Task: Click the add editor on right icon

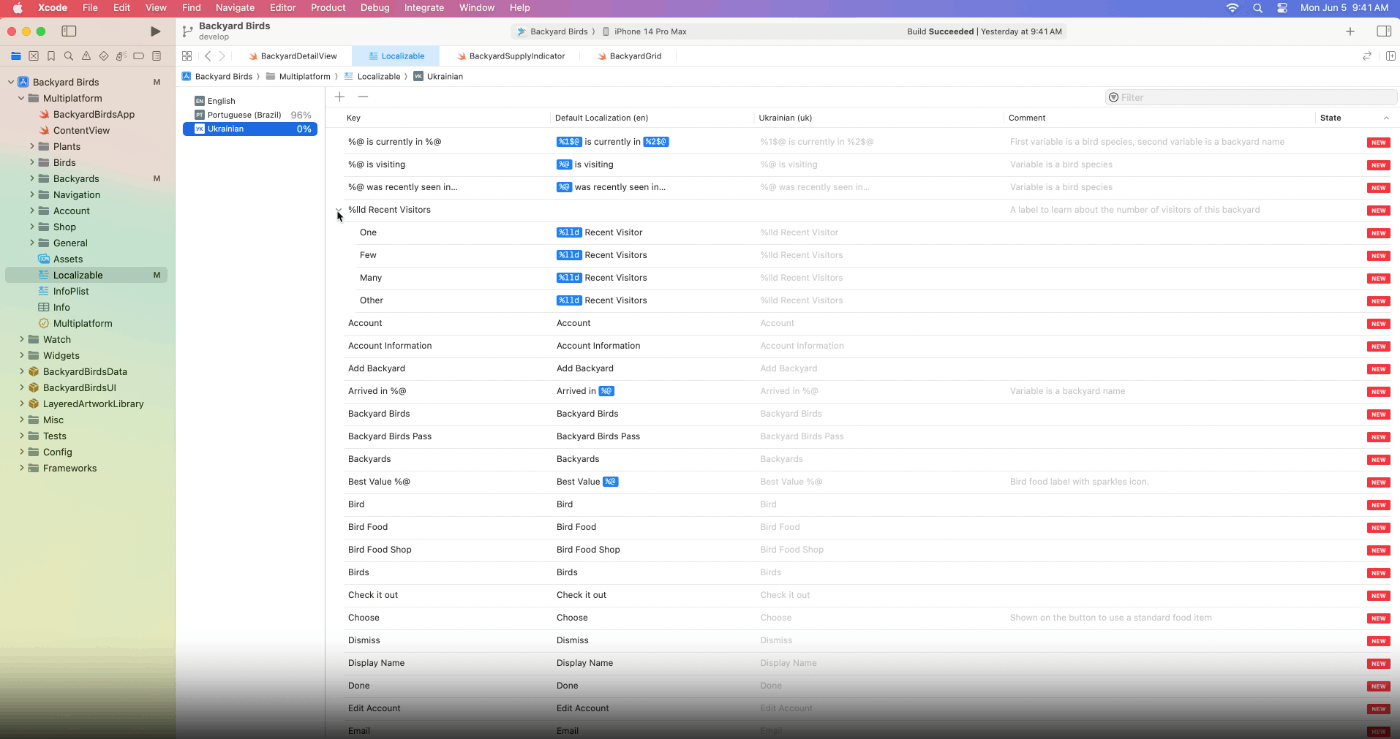Action: tap(1390, 56)
